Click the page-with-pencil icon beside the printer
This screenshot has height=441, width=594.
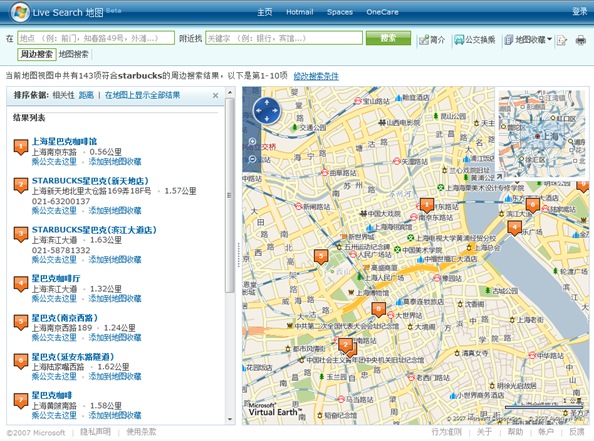562,40
